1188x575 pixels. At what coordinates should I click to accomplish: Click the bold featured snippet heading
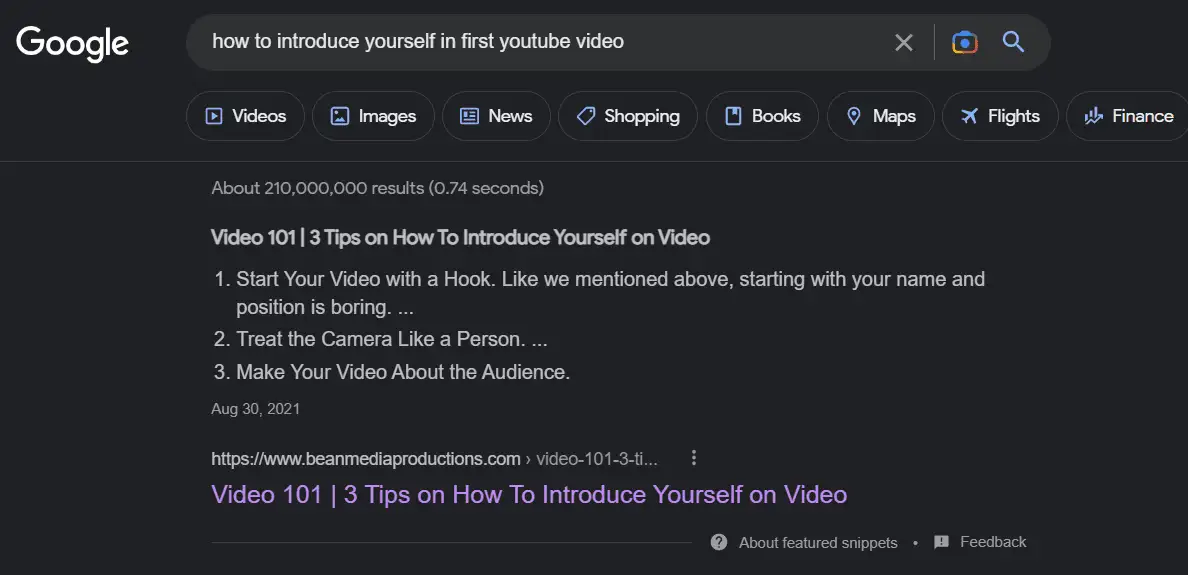coord(461,238)
